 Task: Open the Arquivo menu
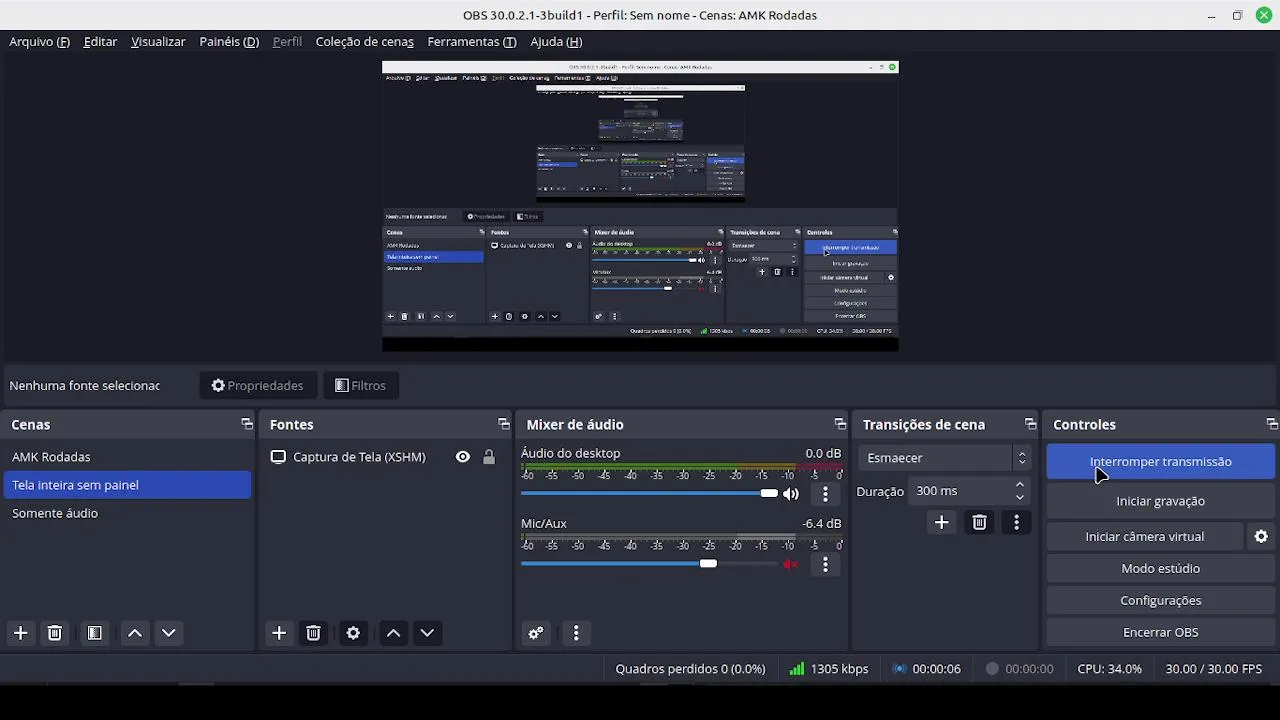pyautogui.click(x=39, y=42)
